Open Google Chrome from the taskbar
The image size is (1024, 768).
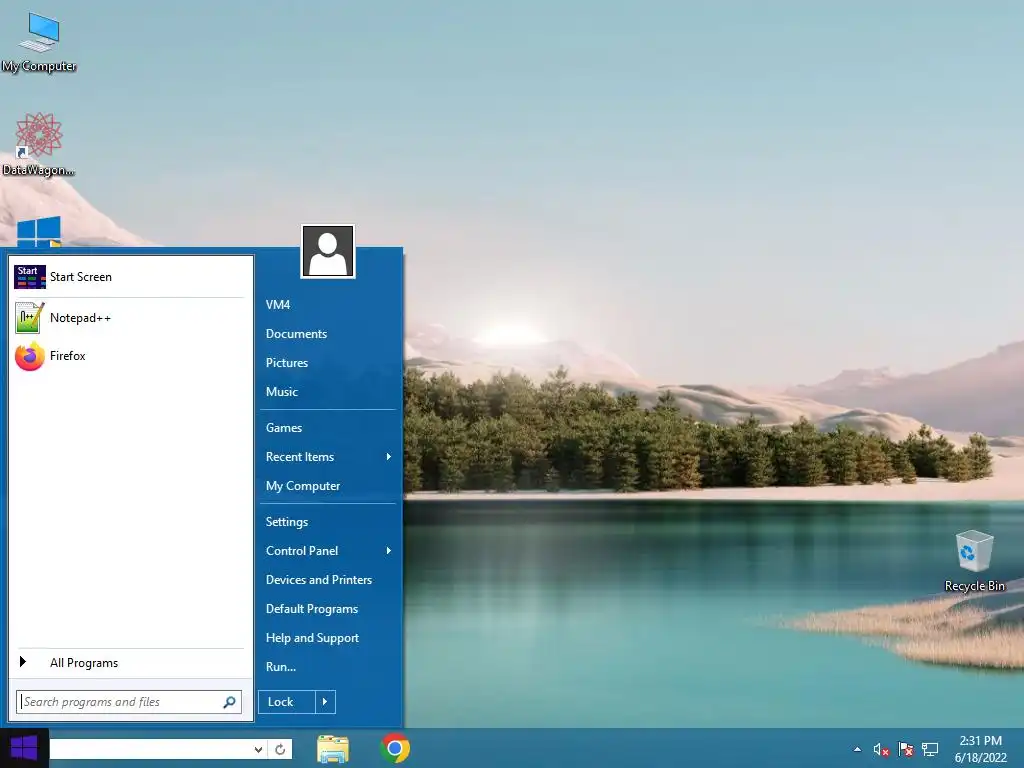(x=395, y=748)
